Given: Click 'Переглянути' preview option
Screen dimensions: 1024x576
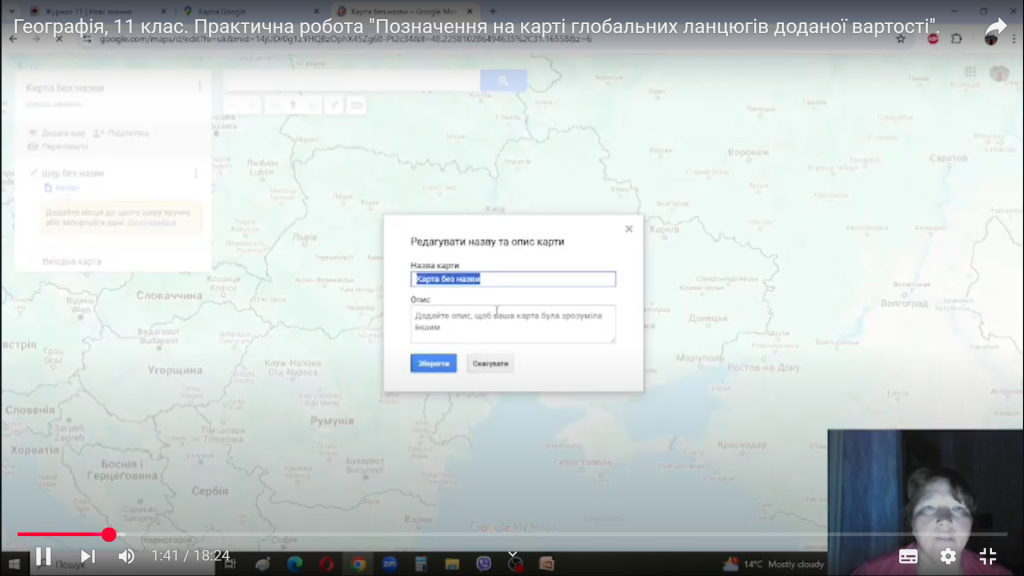Looking at the screenshot, I should coord(58,146).
